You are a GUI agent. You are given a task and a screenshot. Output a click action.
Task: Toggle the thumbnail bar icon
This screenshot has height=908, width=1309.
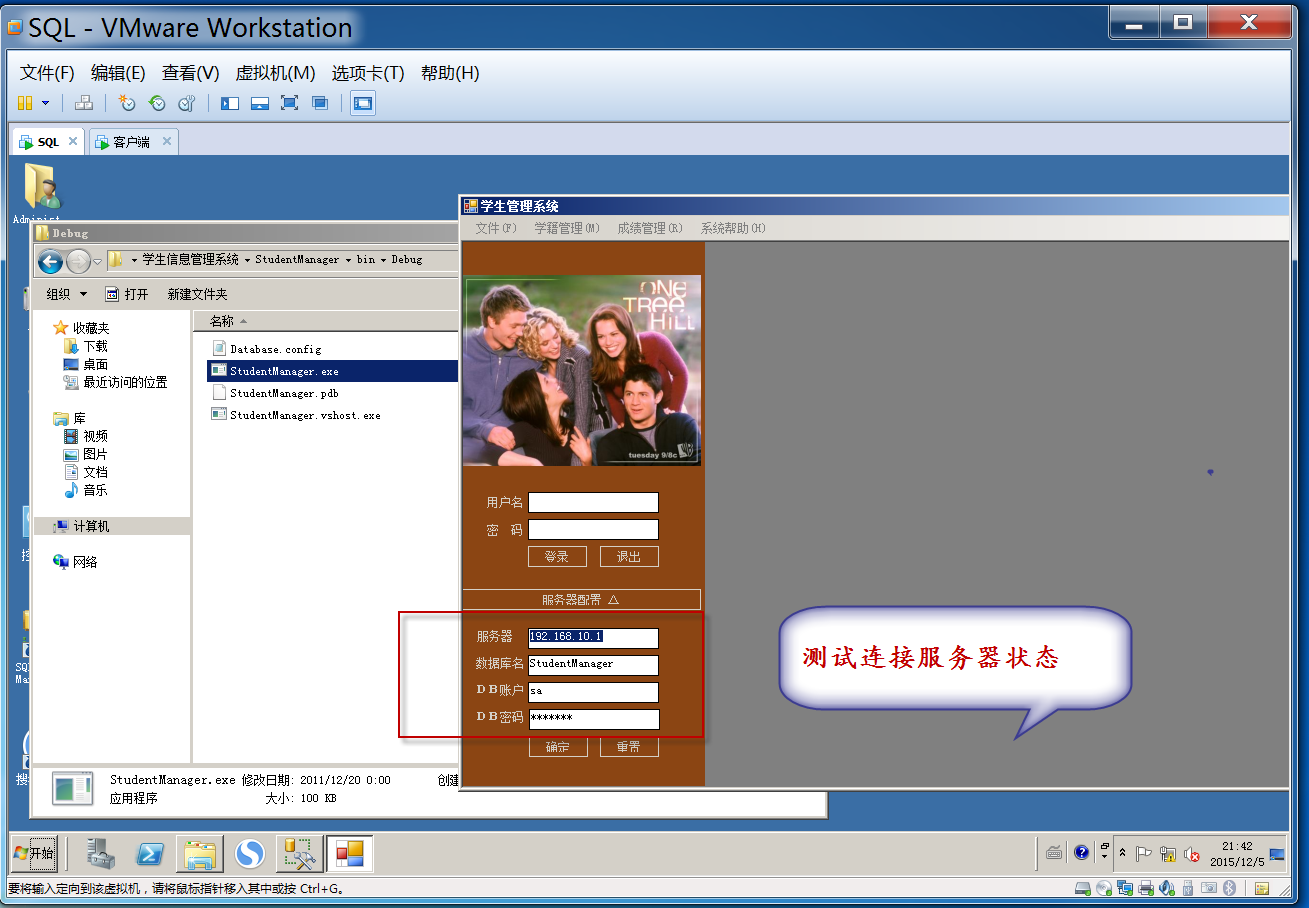[x=260, y=103]
